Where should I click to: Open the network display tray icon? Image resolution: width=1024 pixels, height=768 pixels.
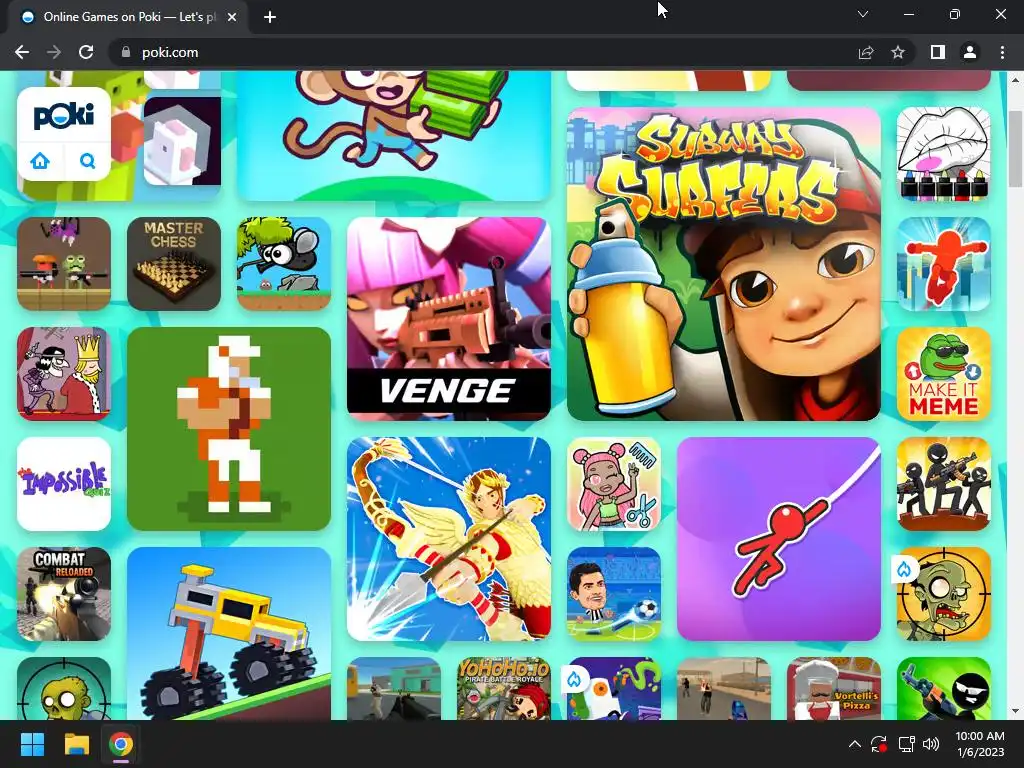coord(906,744)
